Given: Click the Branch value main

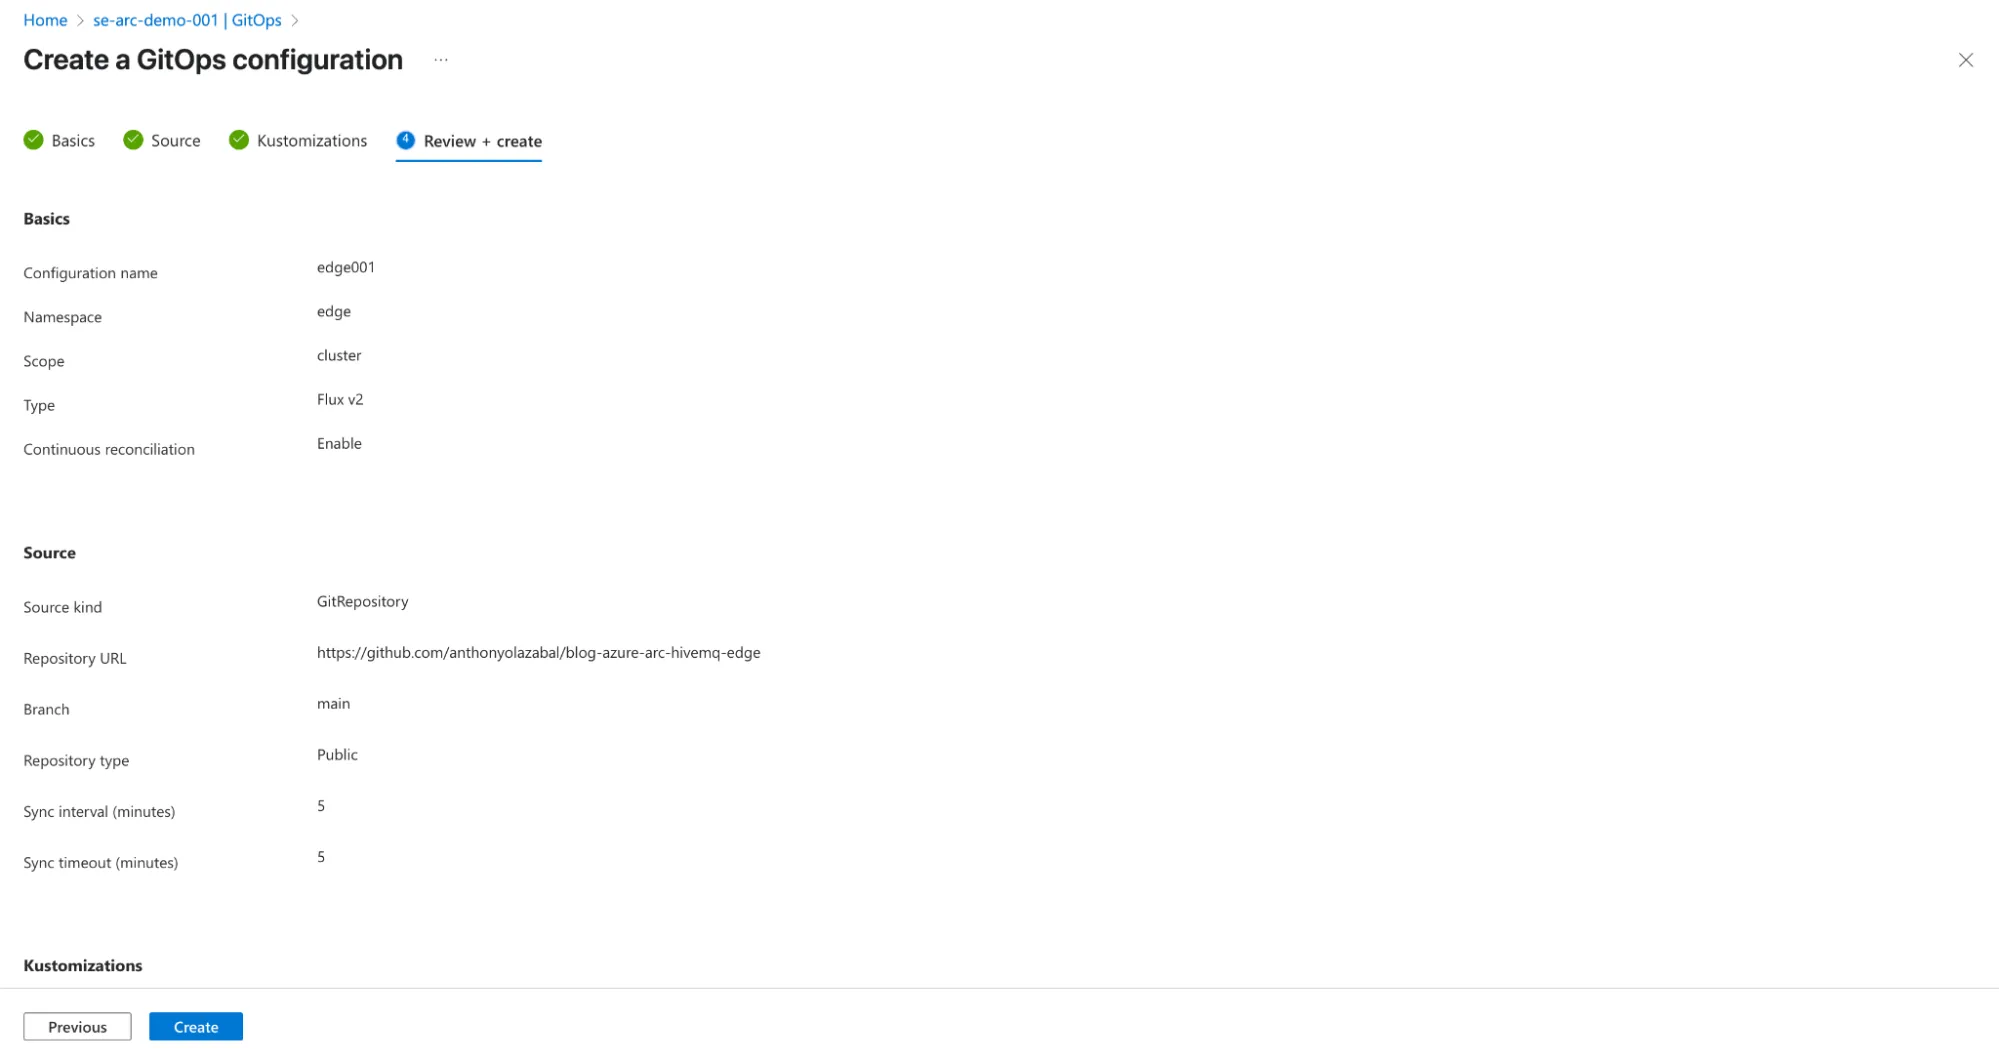Looking at the screenshot, I should (334, 703).
